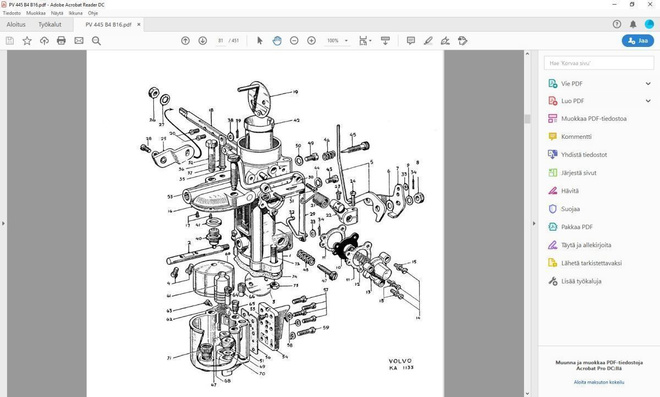
Task: Switch to the Aloitus tab
Action: (x=16, y=24)
